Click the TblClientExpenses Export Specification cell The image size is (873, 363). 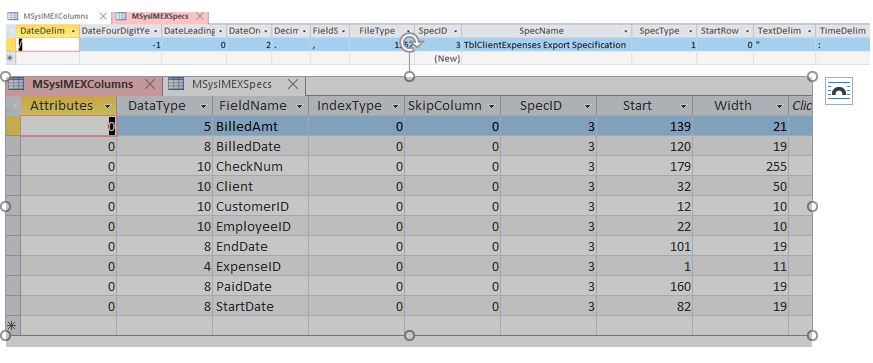[546, 45]
